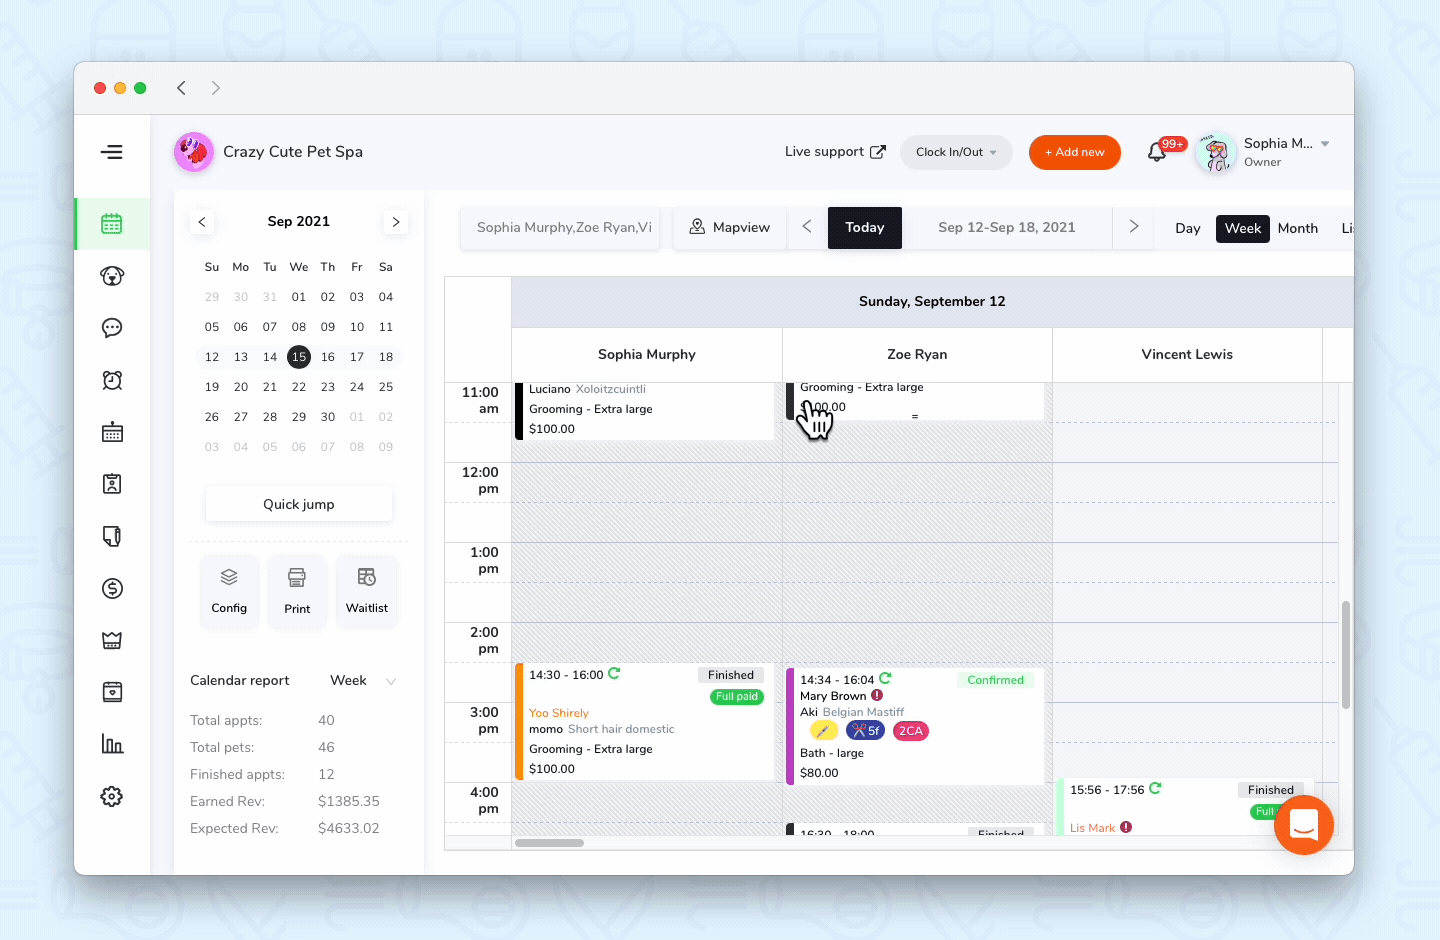Expand the Clock In/Out dropdown
The image size is (1440, 940).
(x=956, y=152)
